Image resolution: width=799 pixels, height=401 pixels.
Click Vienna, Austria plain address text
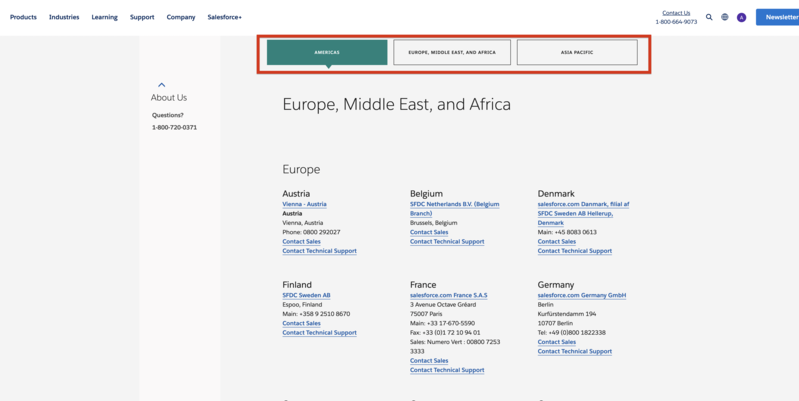303,223
